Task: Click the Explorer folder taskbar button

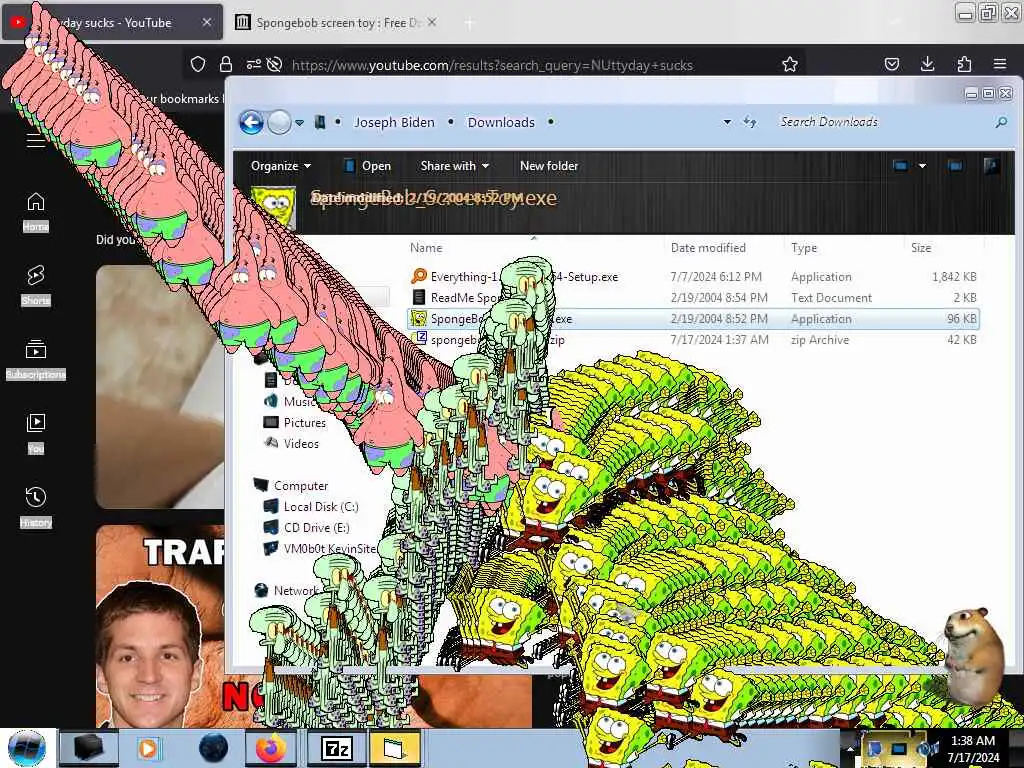Action: coord(395,748)
